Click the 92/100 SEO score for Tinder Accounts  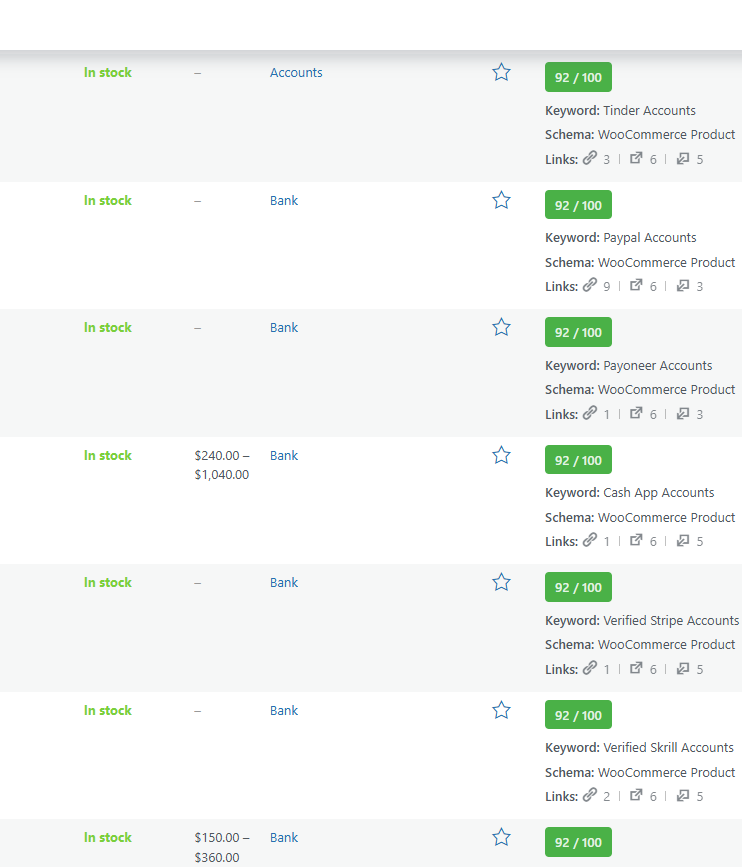tap(578, 77)
